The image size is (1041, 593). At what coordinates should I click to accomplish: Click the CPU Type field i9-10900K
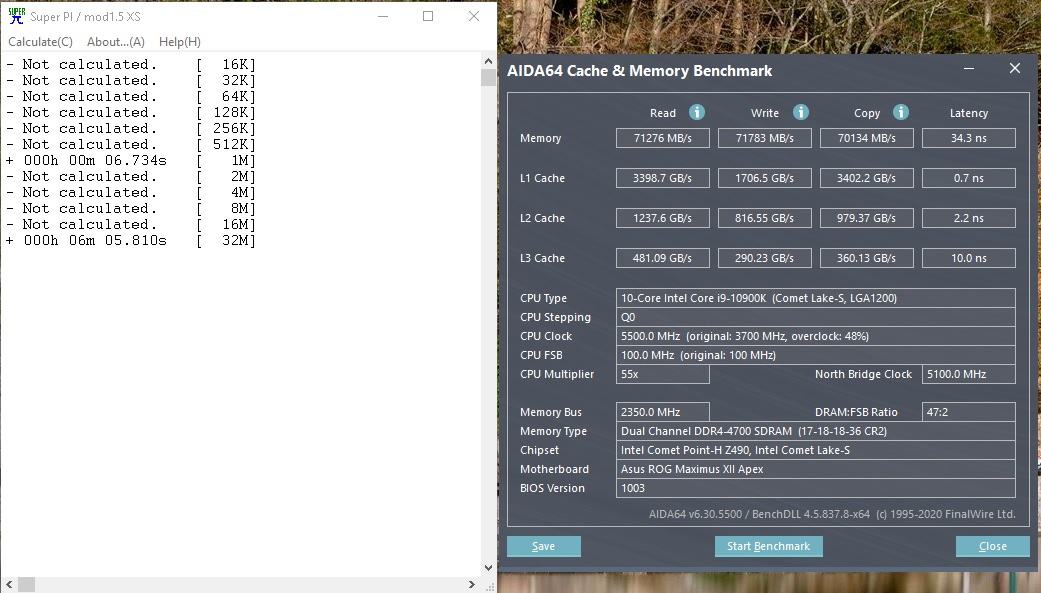pos(815,298)
